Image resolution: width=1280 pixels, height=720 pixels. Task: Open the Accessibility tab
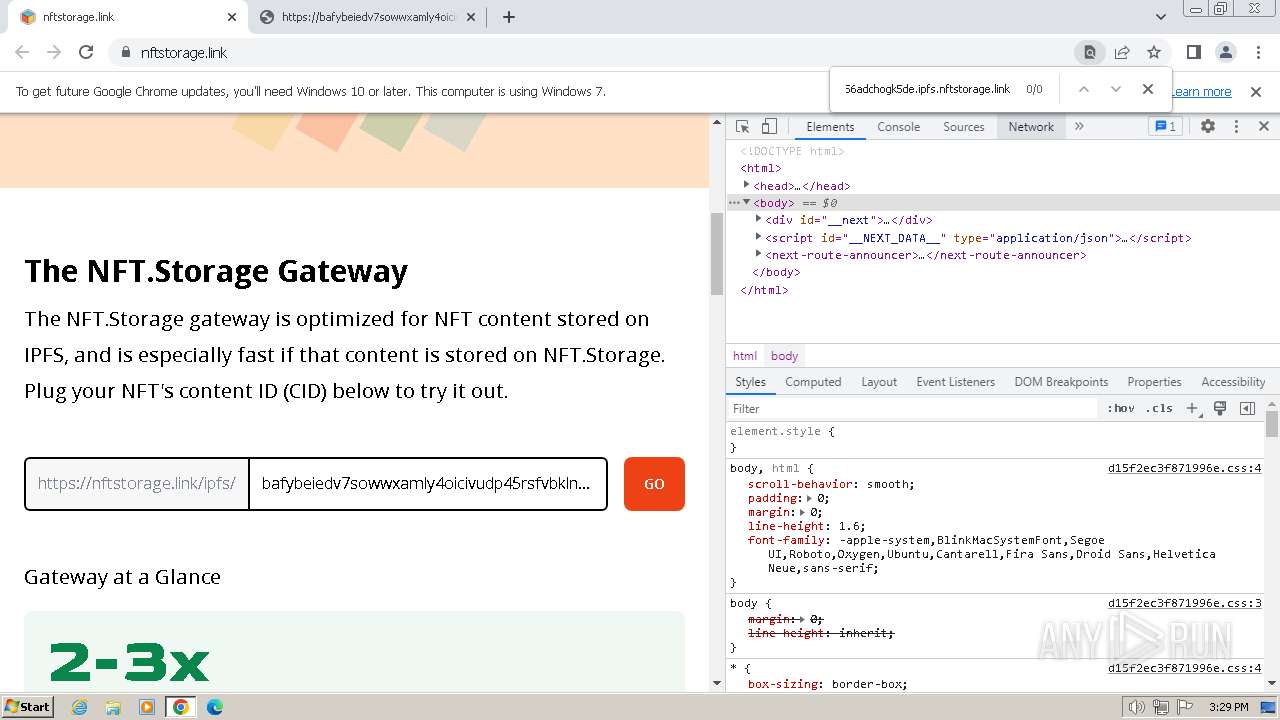[1233, 382]
